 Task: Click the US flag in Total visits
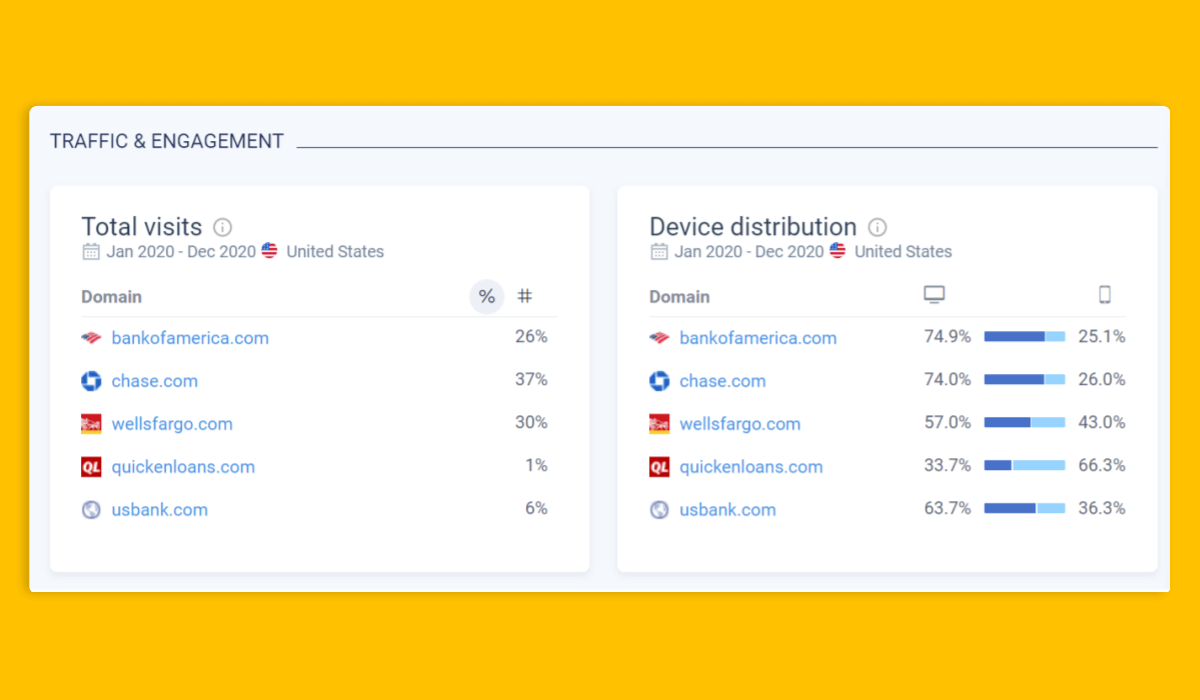pos(270,250)
